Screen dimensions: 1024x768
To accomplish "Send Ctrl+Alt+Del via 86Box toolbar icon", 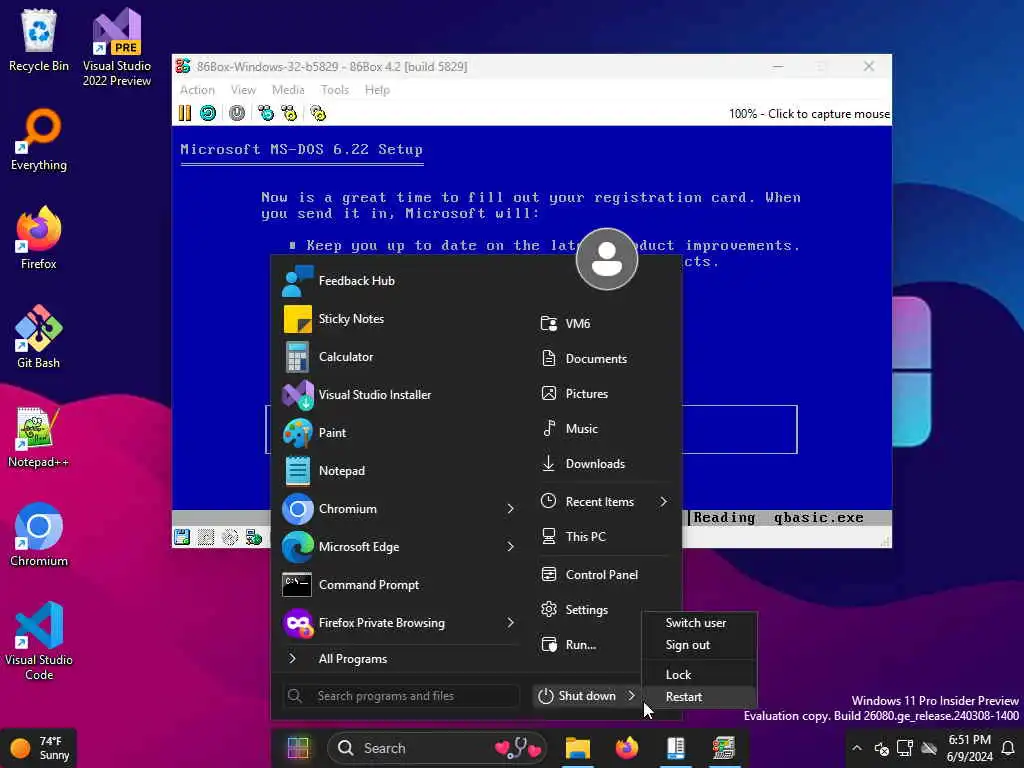I will [266, 113].
